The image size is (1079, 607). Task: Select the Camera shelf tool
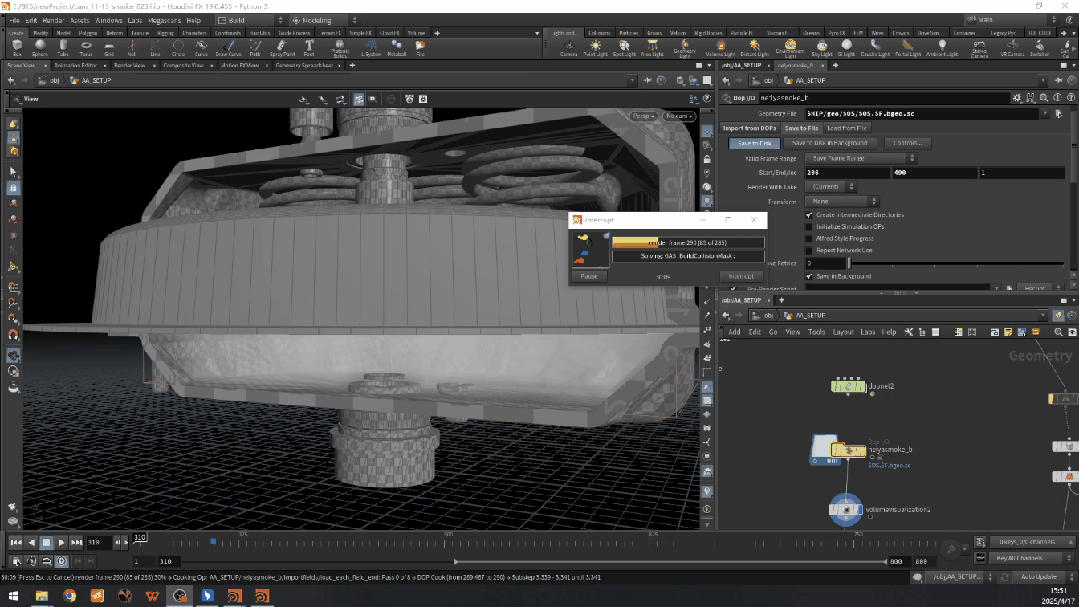click(567, 47)
